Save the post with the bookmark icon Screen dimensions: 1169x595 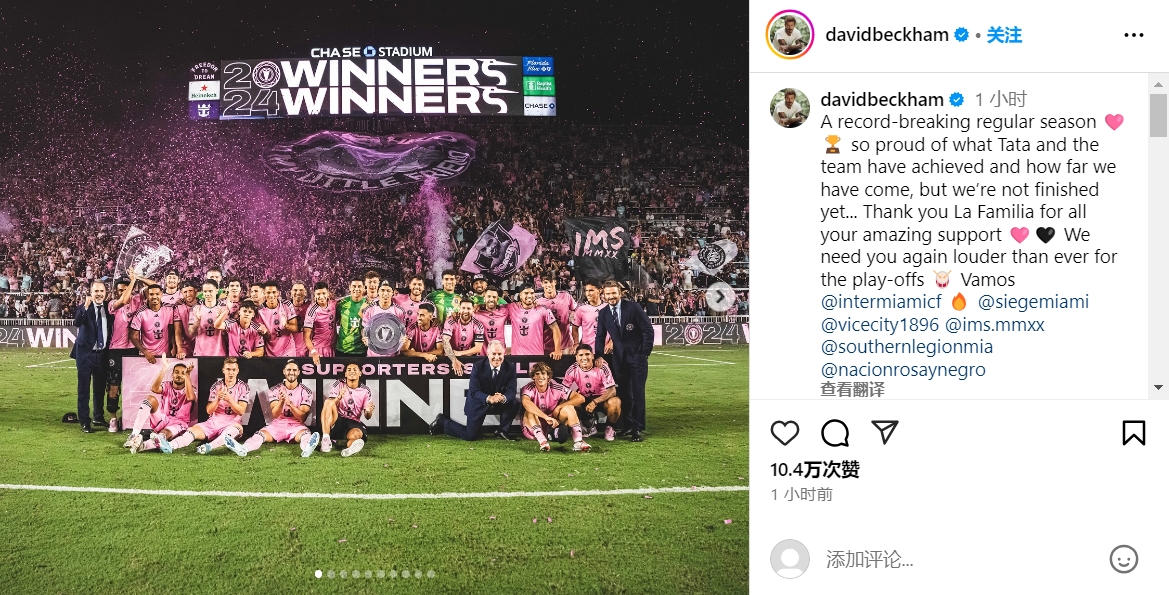pyautogui.click(x=1133, y=433)
